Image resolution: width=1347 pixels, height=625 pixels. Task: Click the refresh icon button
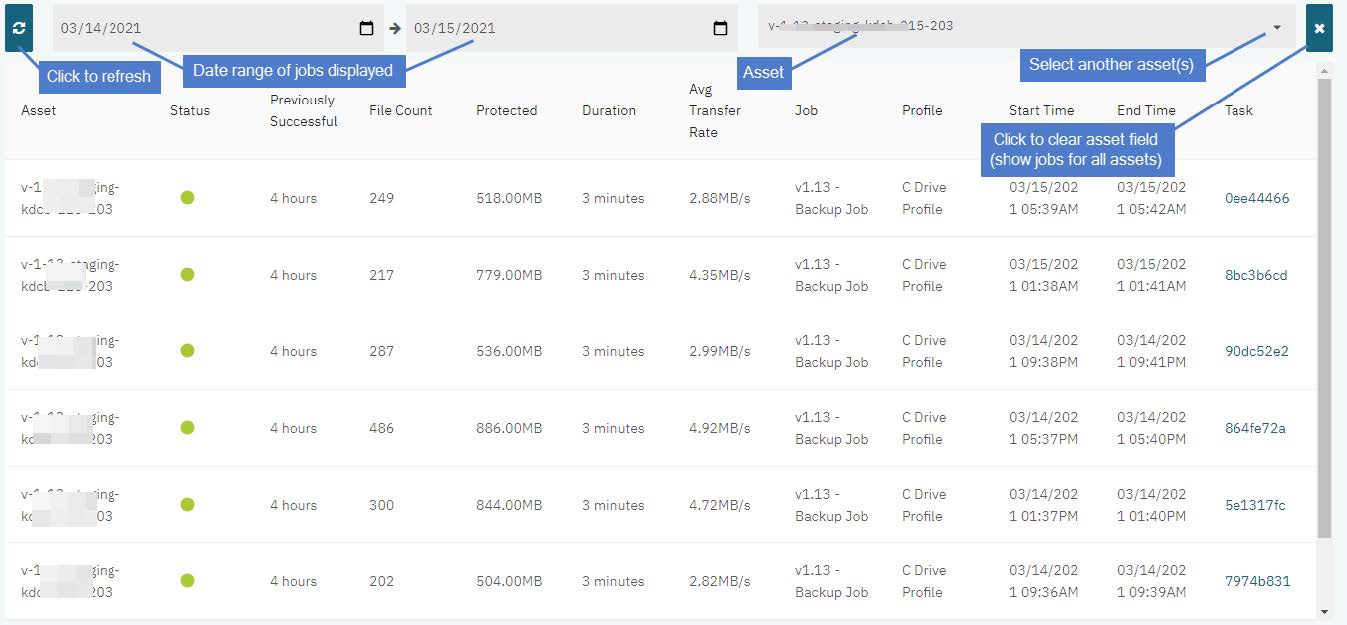coord(19,28)
